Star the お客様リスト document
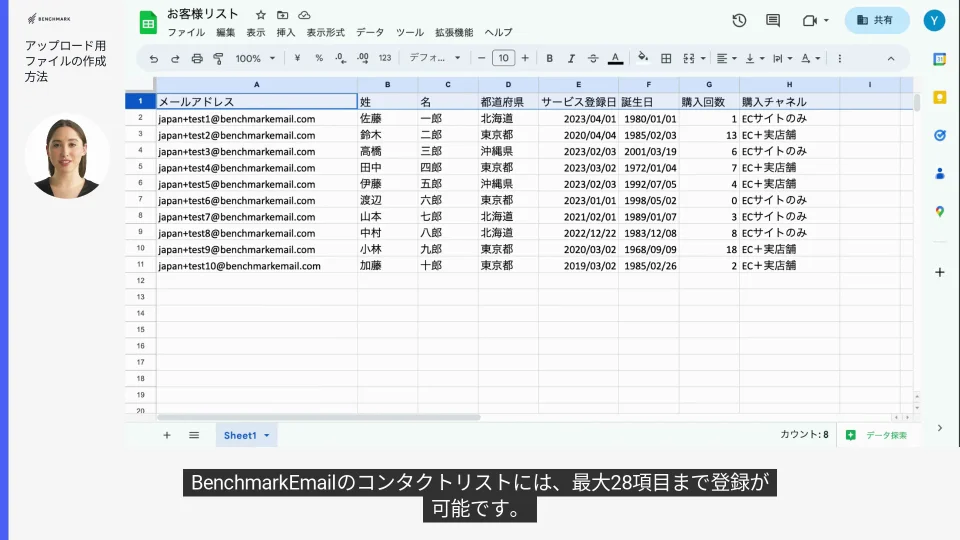The width and height of the screenshot is (960, 540). coord(261,15)
